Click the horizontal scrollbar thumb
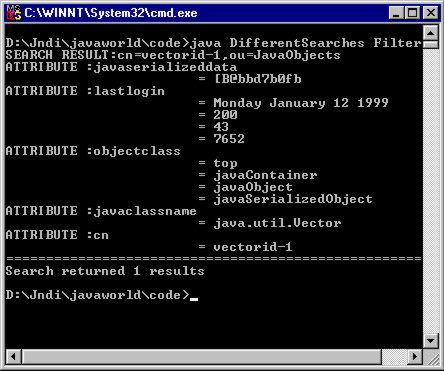Image resolution: width=444 pixels, height=371 pixels. point(201,356)
